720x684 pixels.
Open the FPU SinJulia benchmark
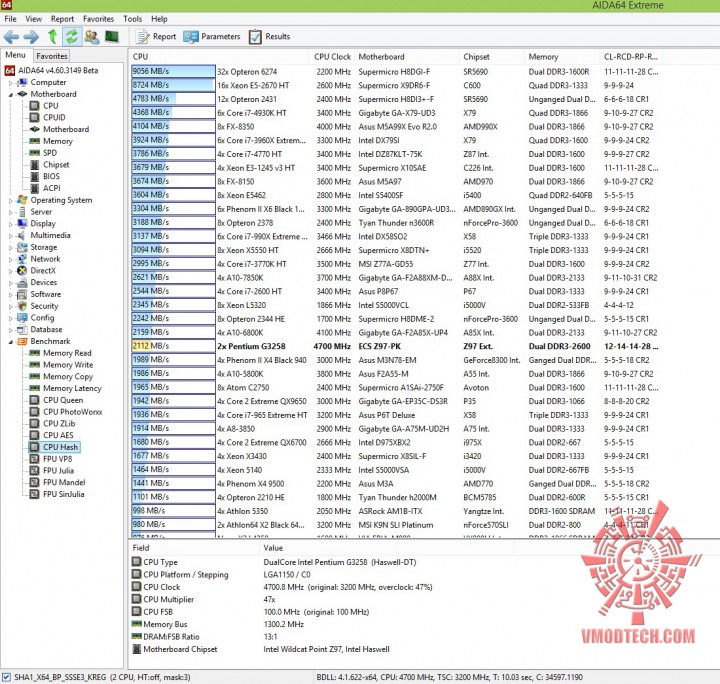tap(57, 494)
